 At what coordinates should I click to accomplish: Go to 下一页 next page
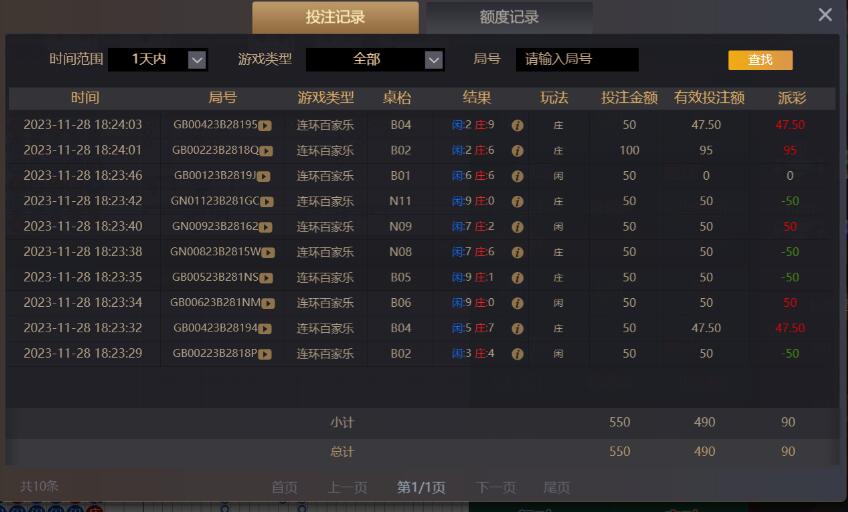click(x=496, y=488)
